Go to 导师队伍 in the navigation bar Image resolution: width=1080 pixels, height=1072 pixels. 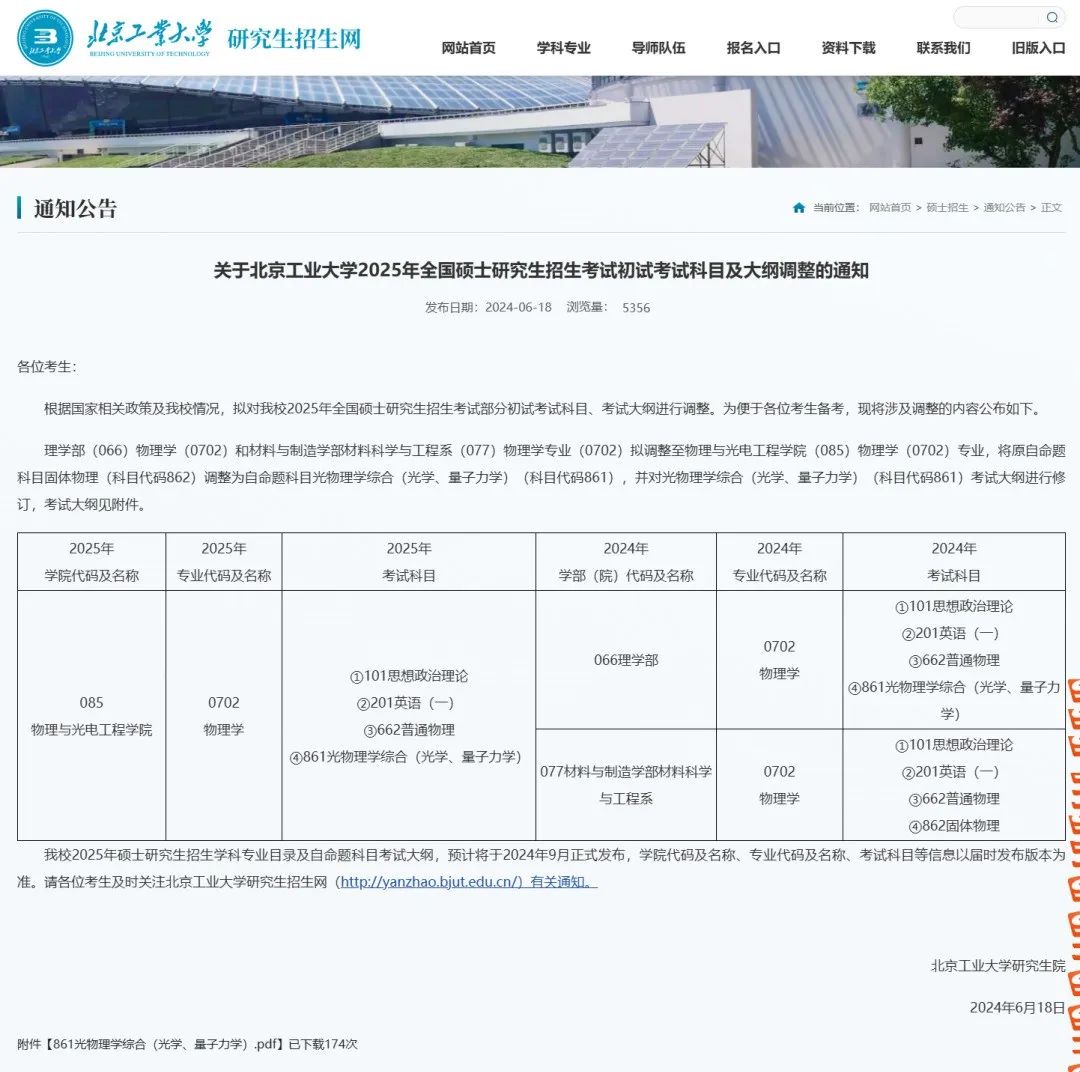(x=658, y=48)
